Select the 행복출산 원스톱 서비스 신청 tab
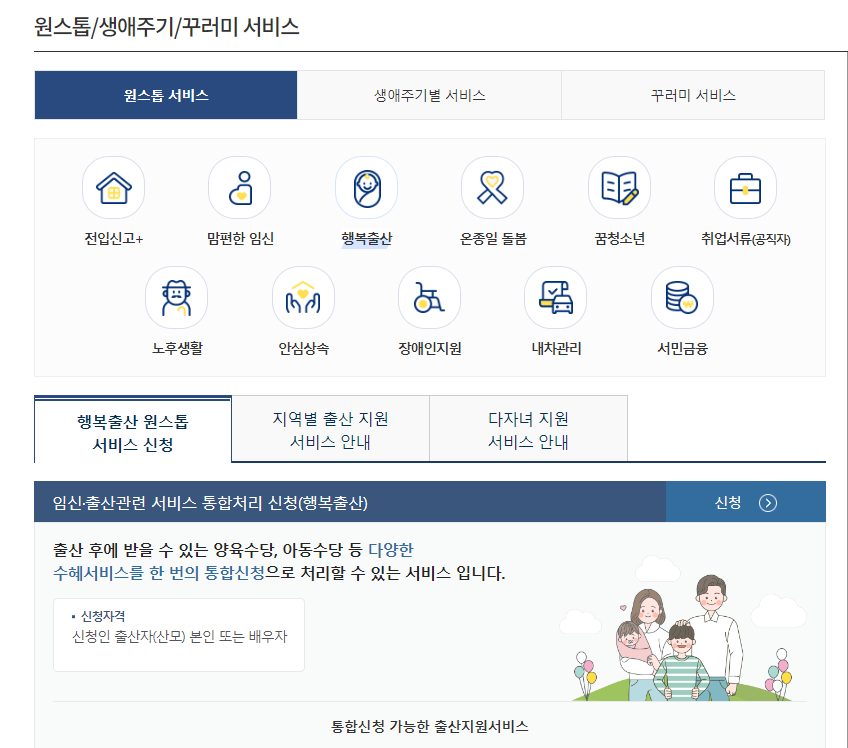The image size is (848, 748). [131, 427]
